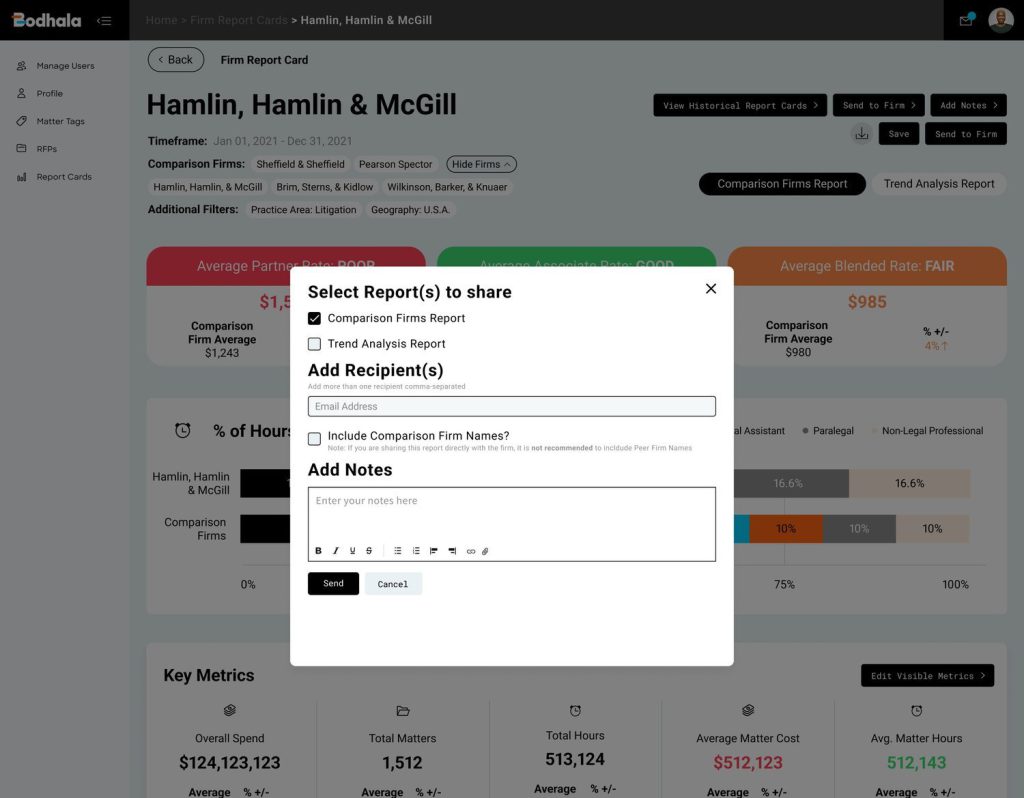Switch to the Comparison Firms Report tab
Image resolution: width=1024 pixels, height=798 pixels.
pyautogui.click(x=782, y=184)
